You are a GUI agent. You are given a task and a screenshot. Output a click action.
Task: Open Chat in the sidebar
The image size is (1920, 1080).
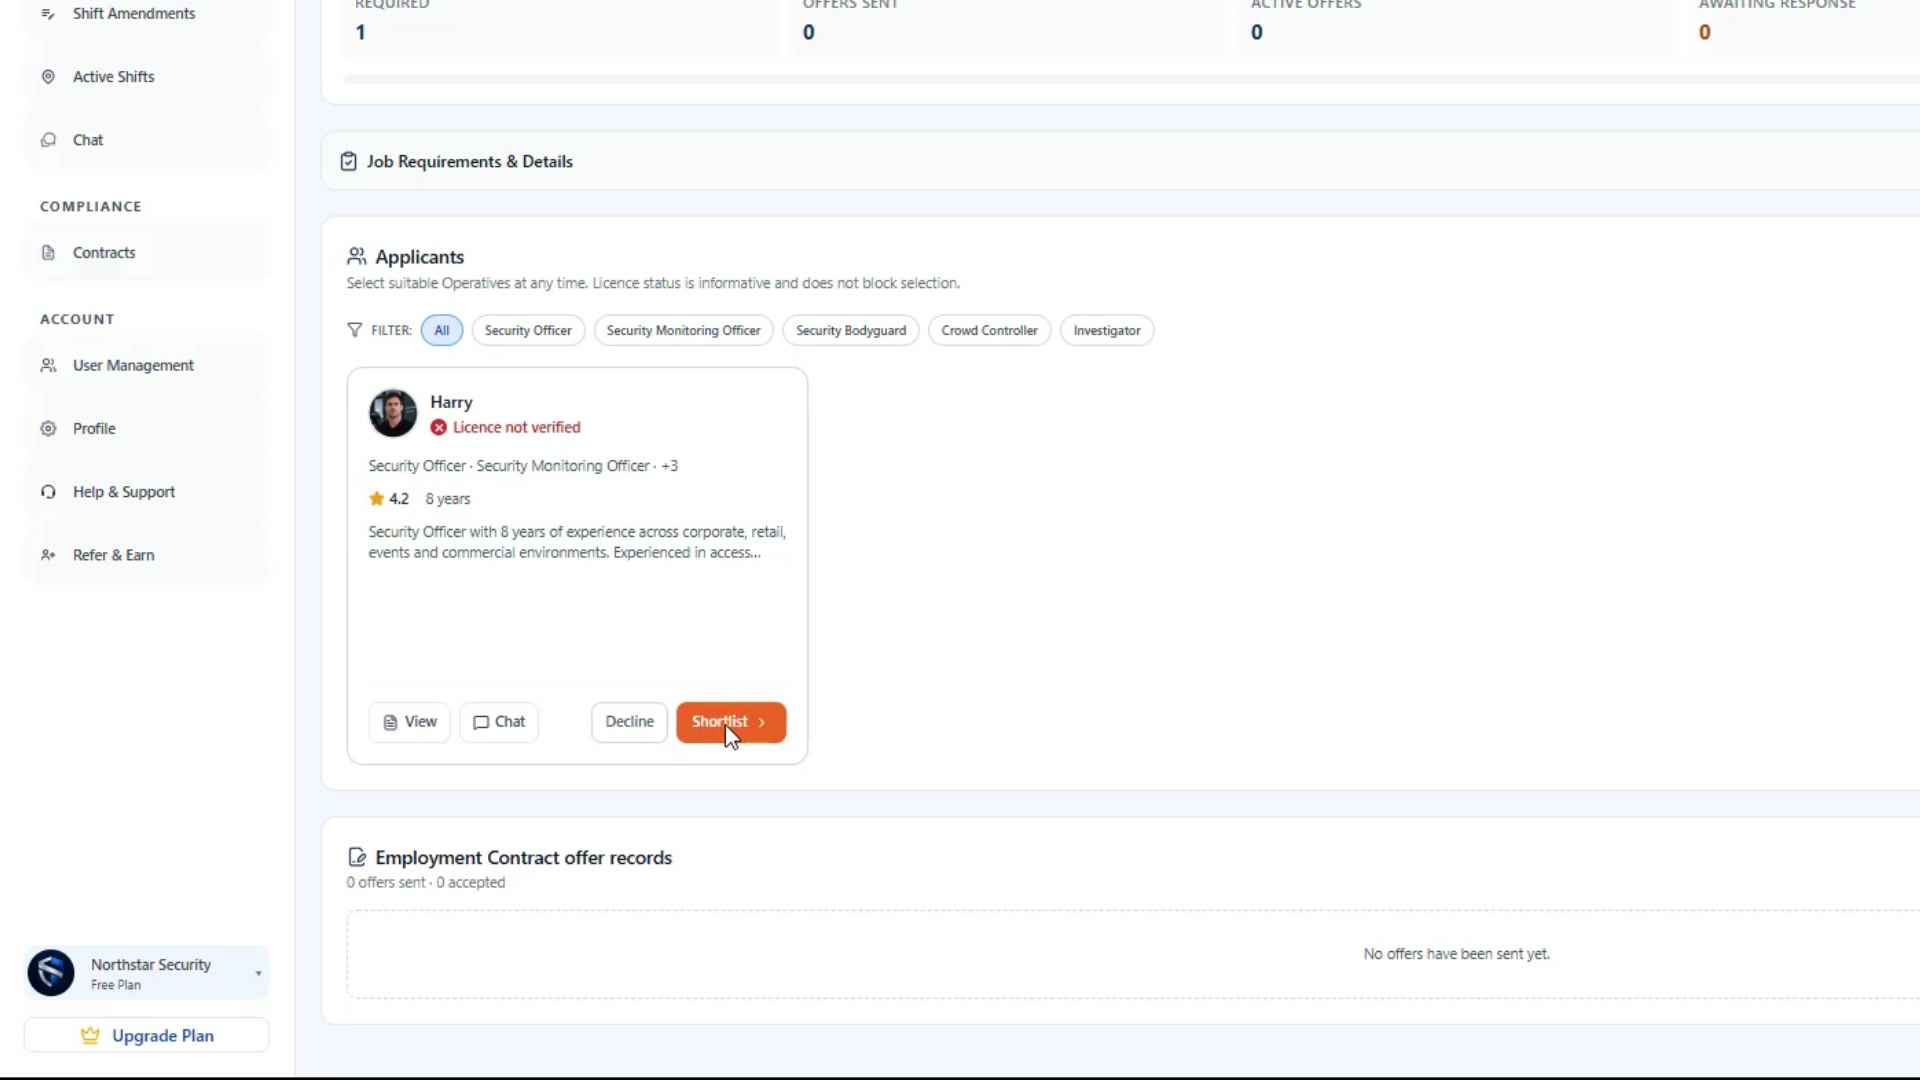[x=146, y=140]
